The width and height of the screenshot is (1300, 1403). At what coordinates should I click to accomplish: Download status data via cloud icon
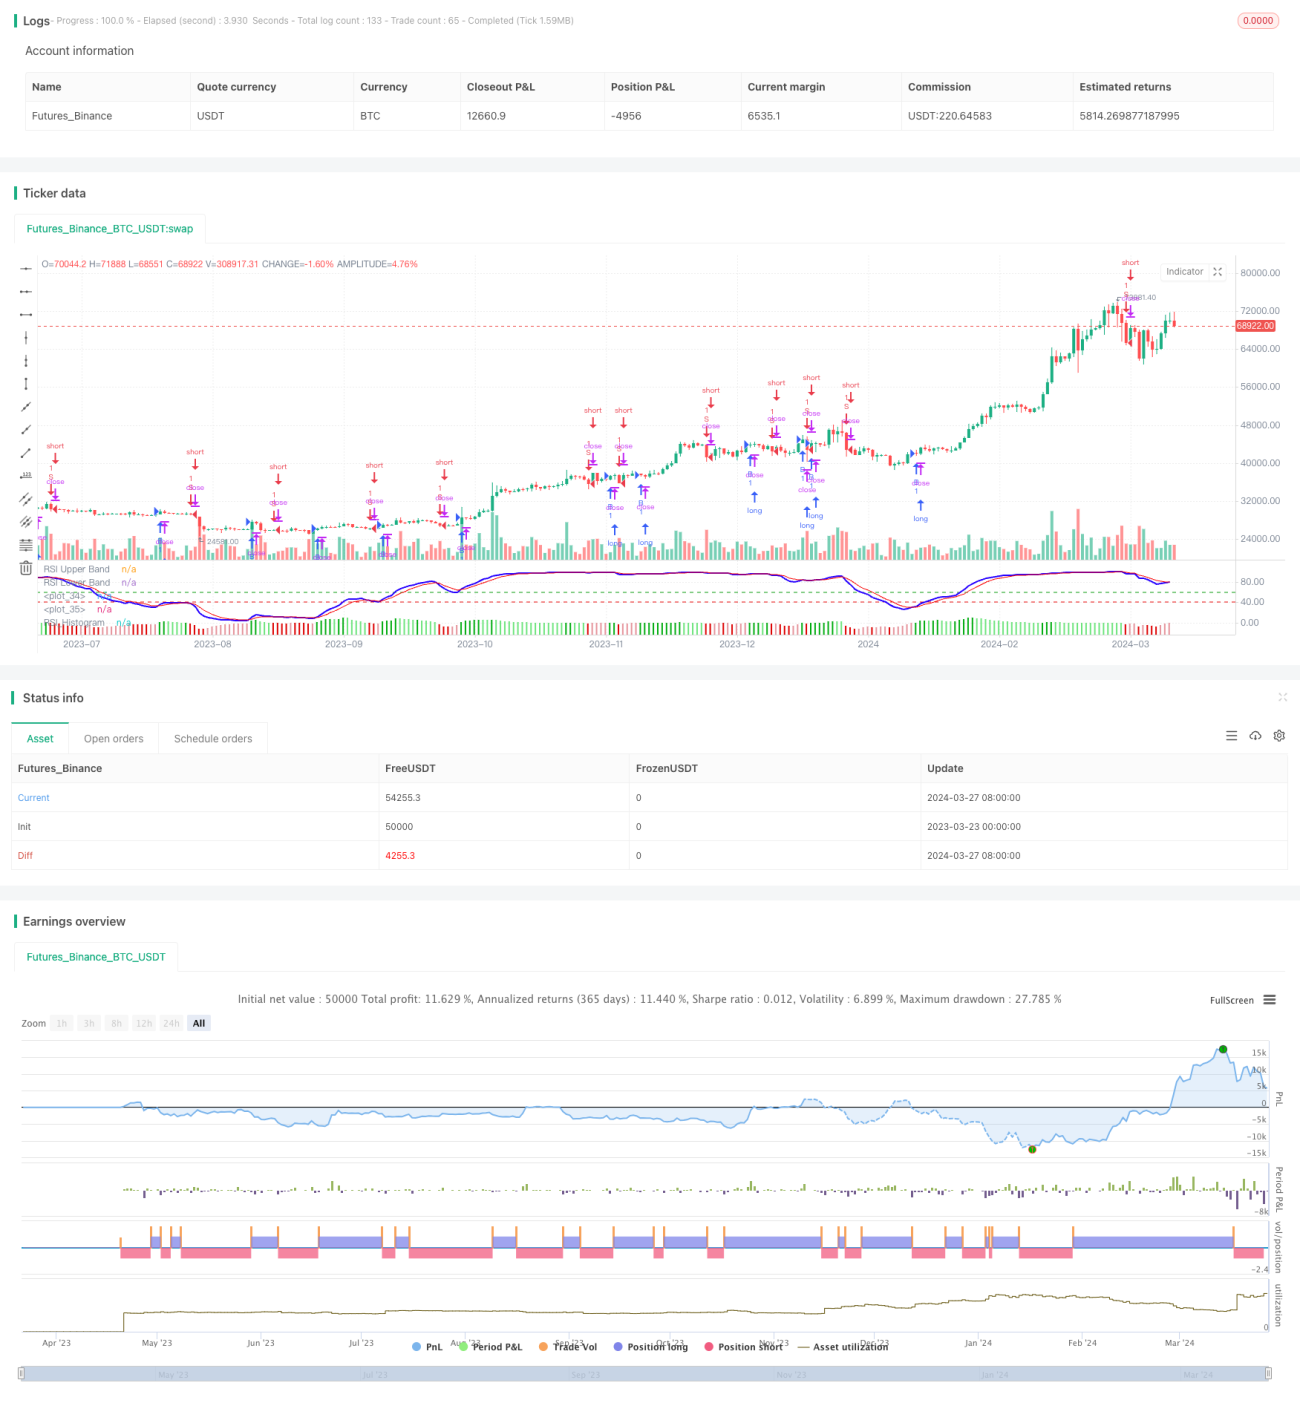[x=1255, y=735]
